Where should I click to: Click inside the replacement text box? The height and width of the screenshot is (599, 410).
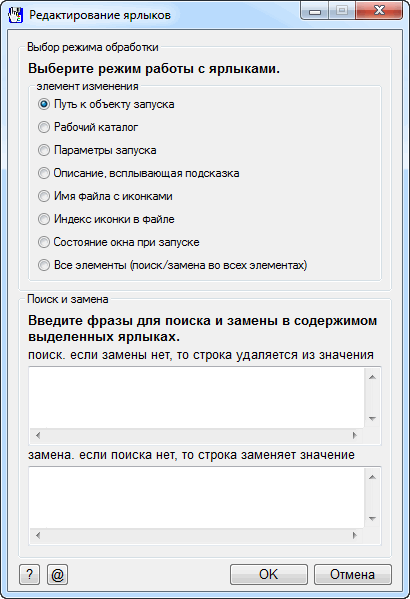pyautogui.click(x=196, y=497)
